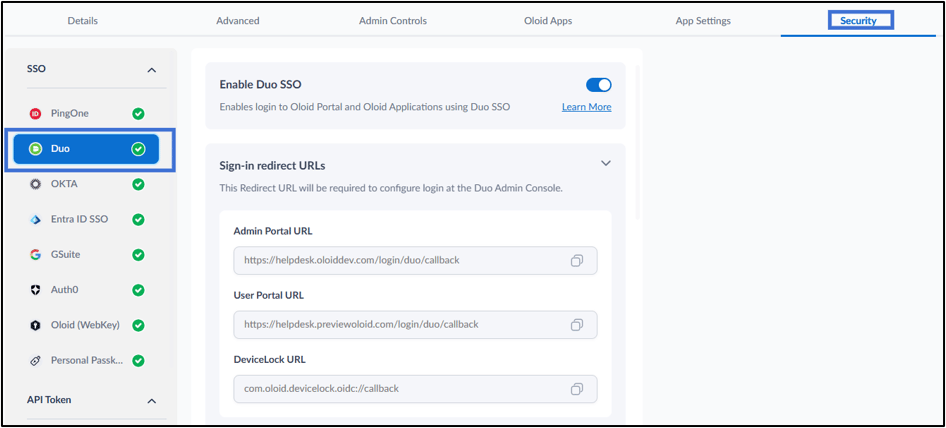This screenshot has height=428, width=946.
Task: Click the API Token section heading
Action: pos(49,400)
